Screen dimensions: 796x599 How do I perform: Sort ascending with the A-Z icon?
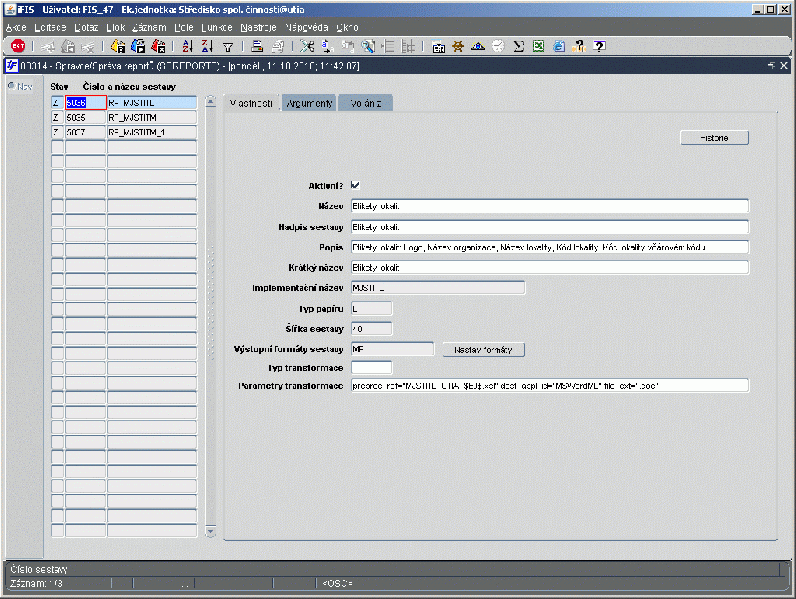click(x=187, y=46)
